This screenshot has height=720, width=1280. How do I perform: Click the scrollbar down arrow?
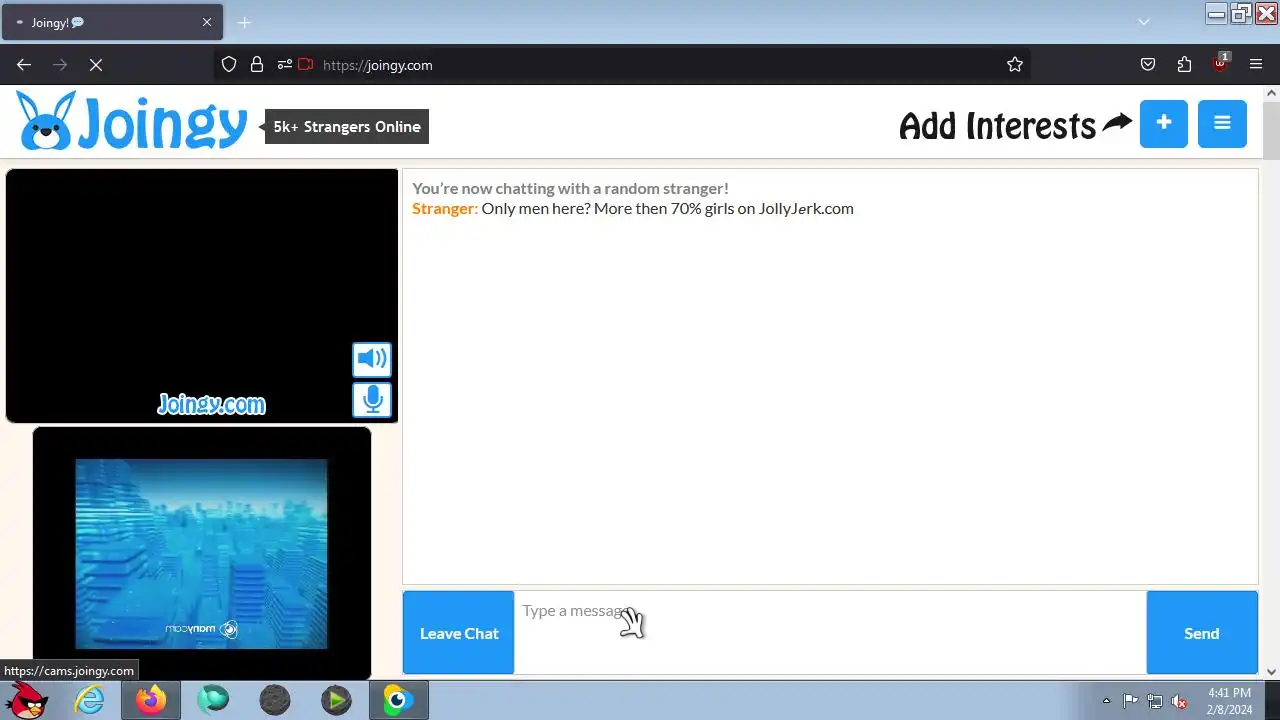[1271, 672]
